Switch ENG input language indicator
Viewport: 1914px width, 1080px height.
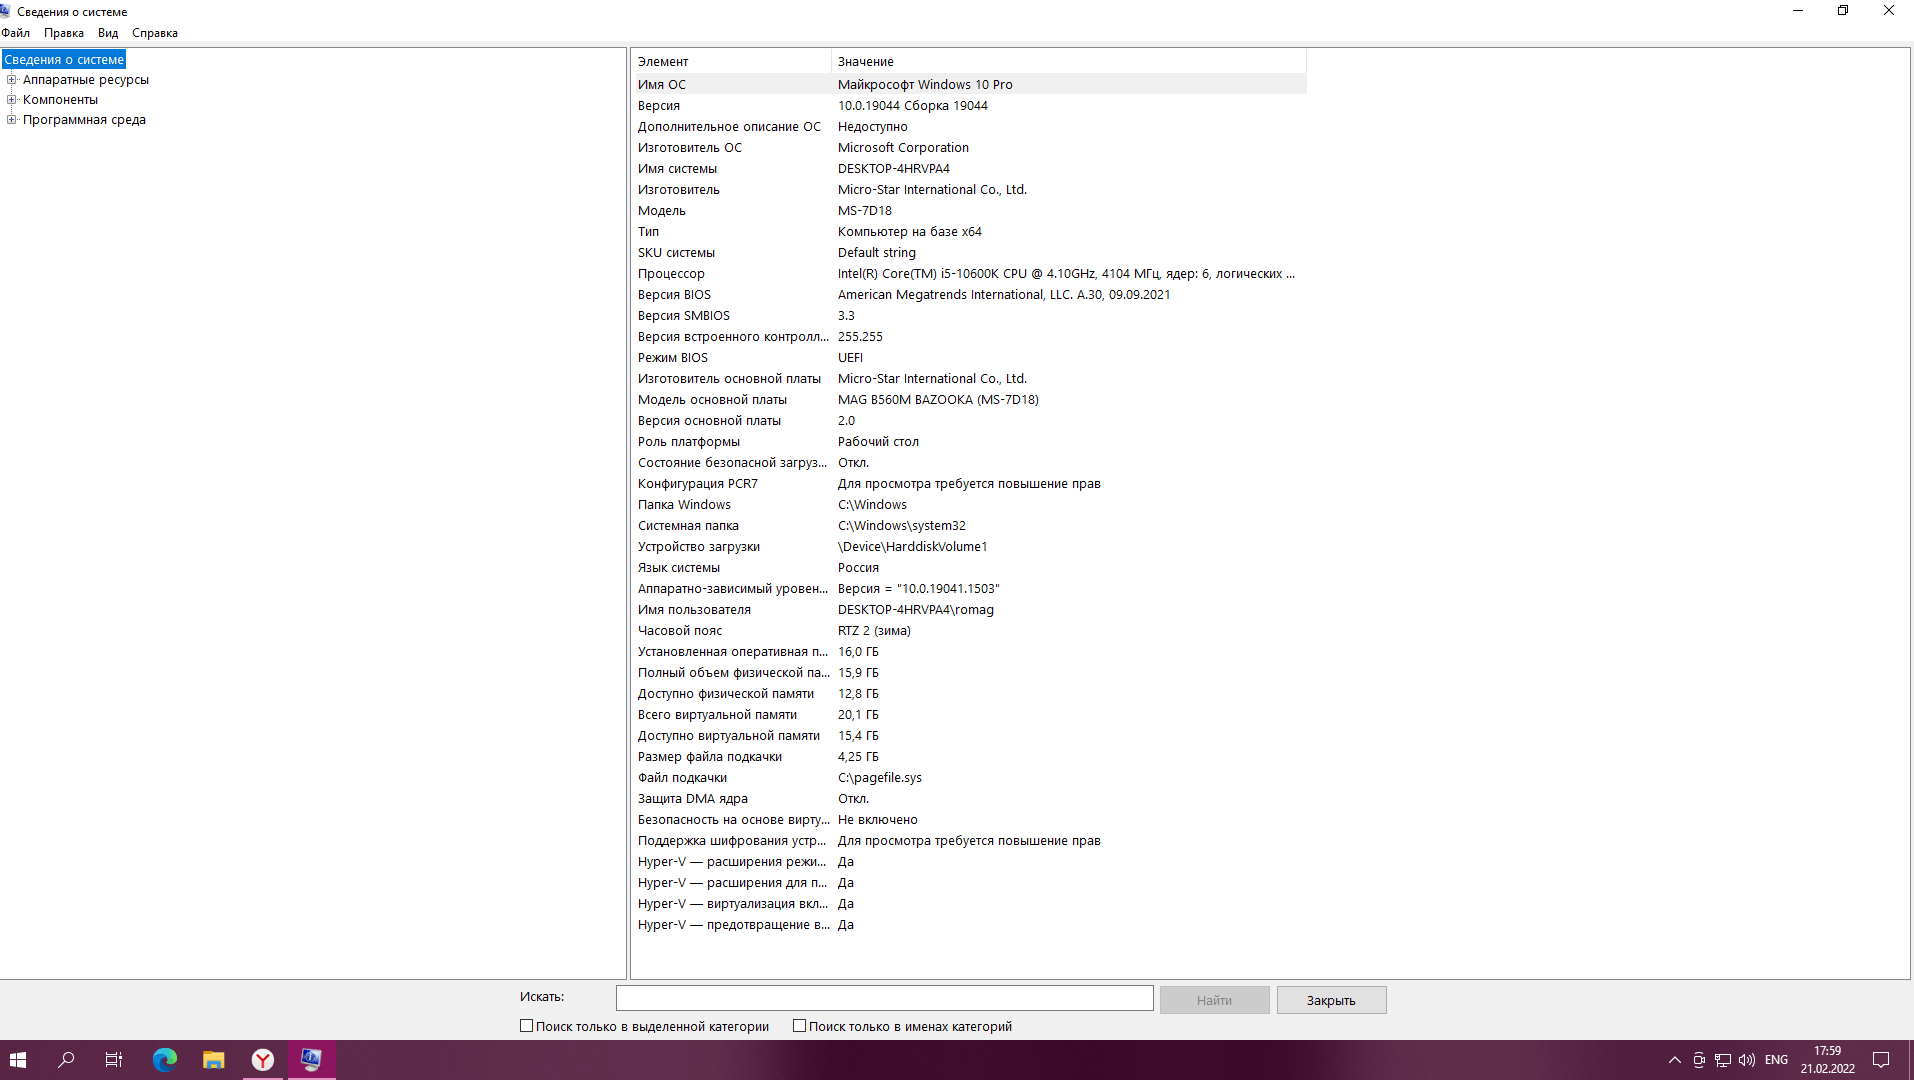(1776, 1060)
